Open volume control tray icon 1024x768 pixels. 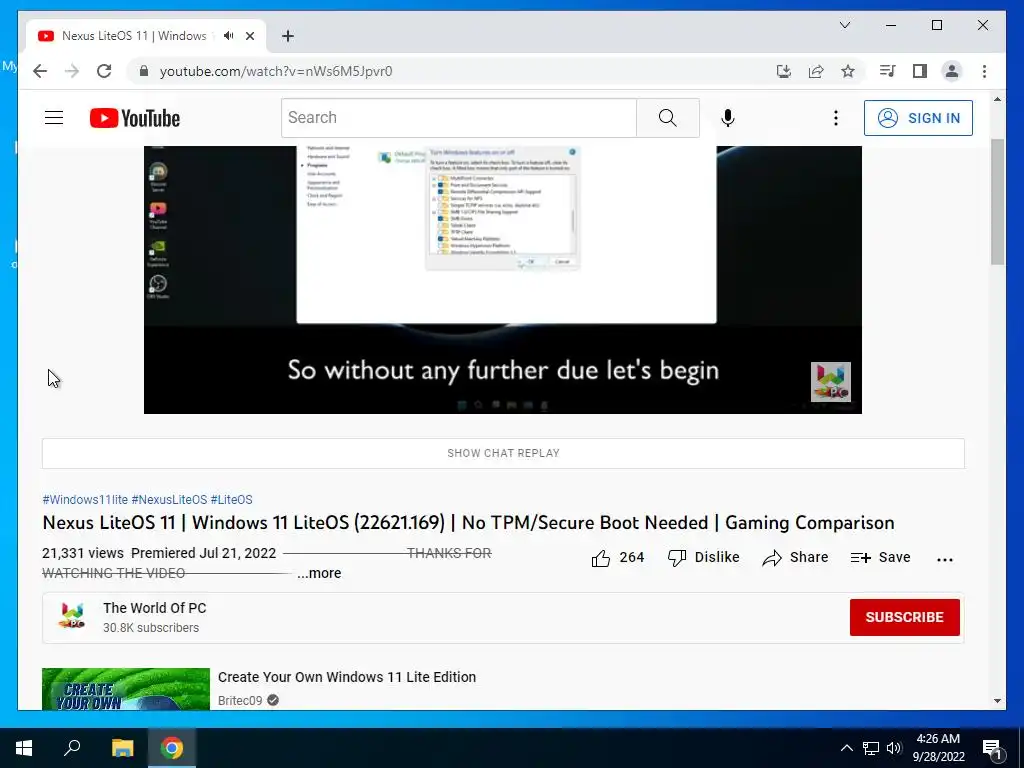click(x=894, y=748)
